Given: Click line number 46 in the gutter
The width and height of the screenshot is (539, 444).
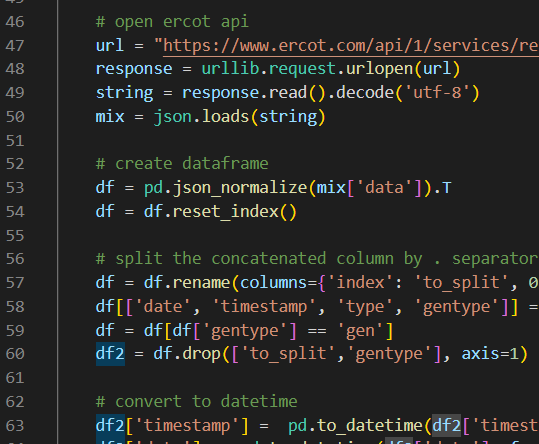Looking at the screenshot, I should tap(15, 22).
